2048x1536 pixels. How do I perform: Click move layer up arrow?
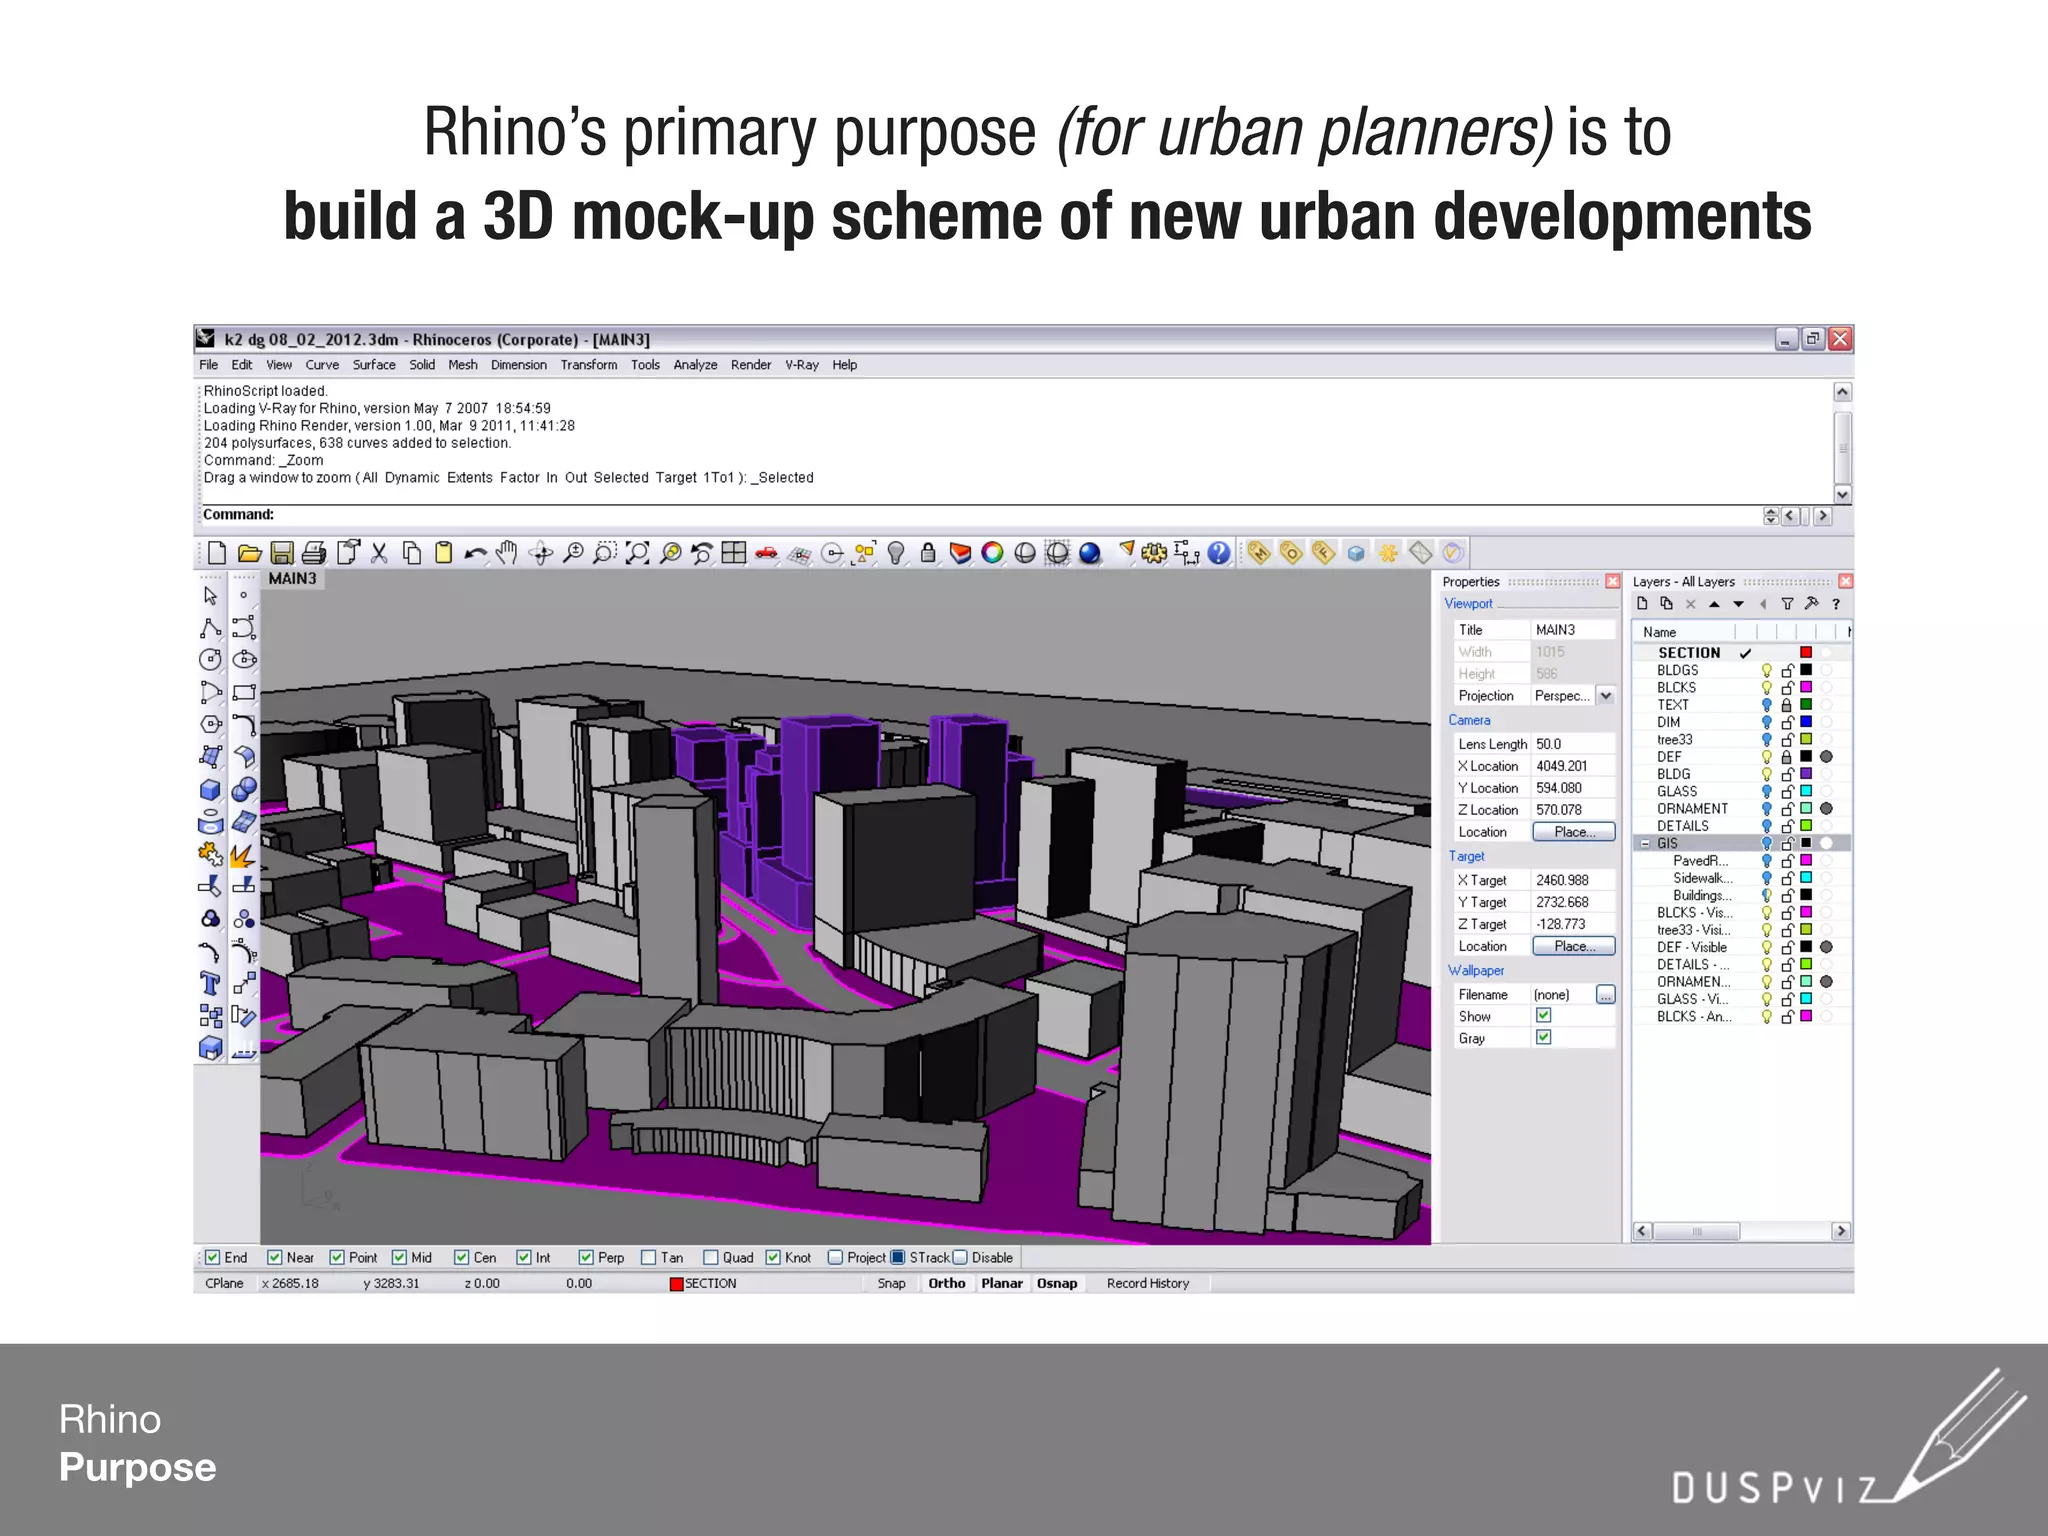(1714, 603)
